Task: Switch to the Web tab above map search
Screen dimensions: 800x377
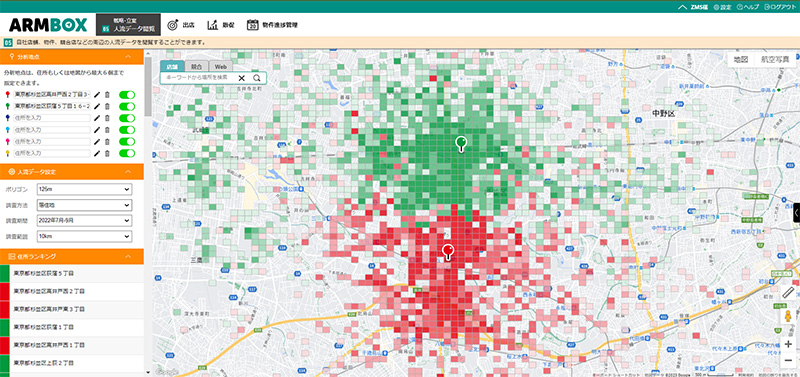Action: (220, 66)
